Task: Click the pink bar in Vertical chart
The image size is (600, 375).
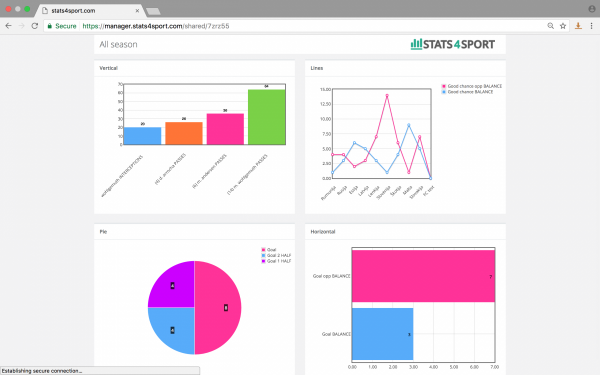Action: [225, 129]
